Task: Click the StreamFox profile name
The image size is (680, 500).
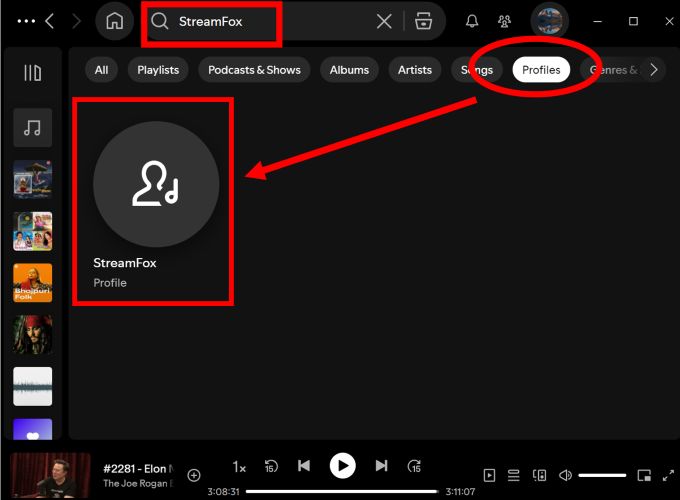Action: pos(125,263)
